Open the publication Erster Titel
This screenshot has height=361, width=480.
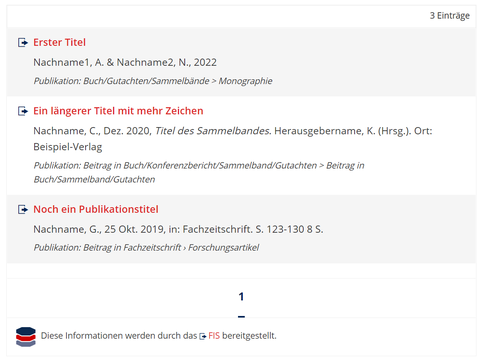[59, 42]
